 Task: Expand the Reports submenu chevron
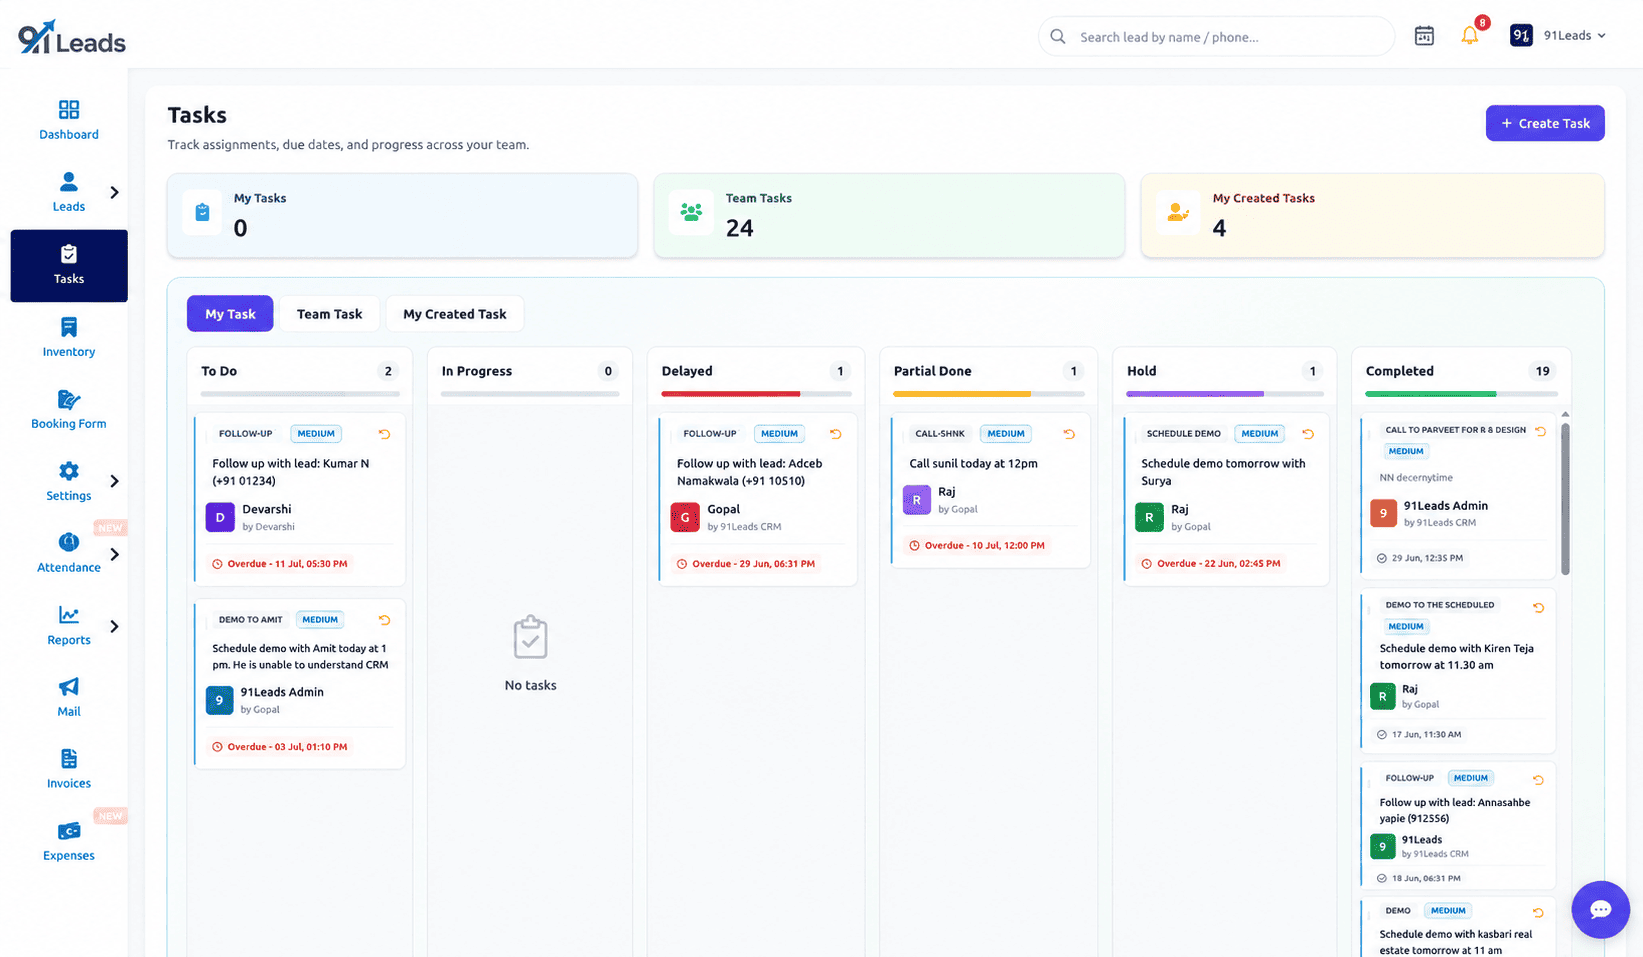point(114,626)
